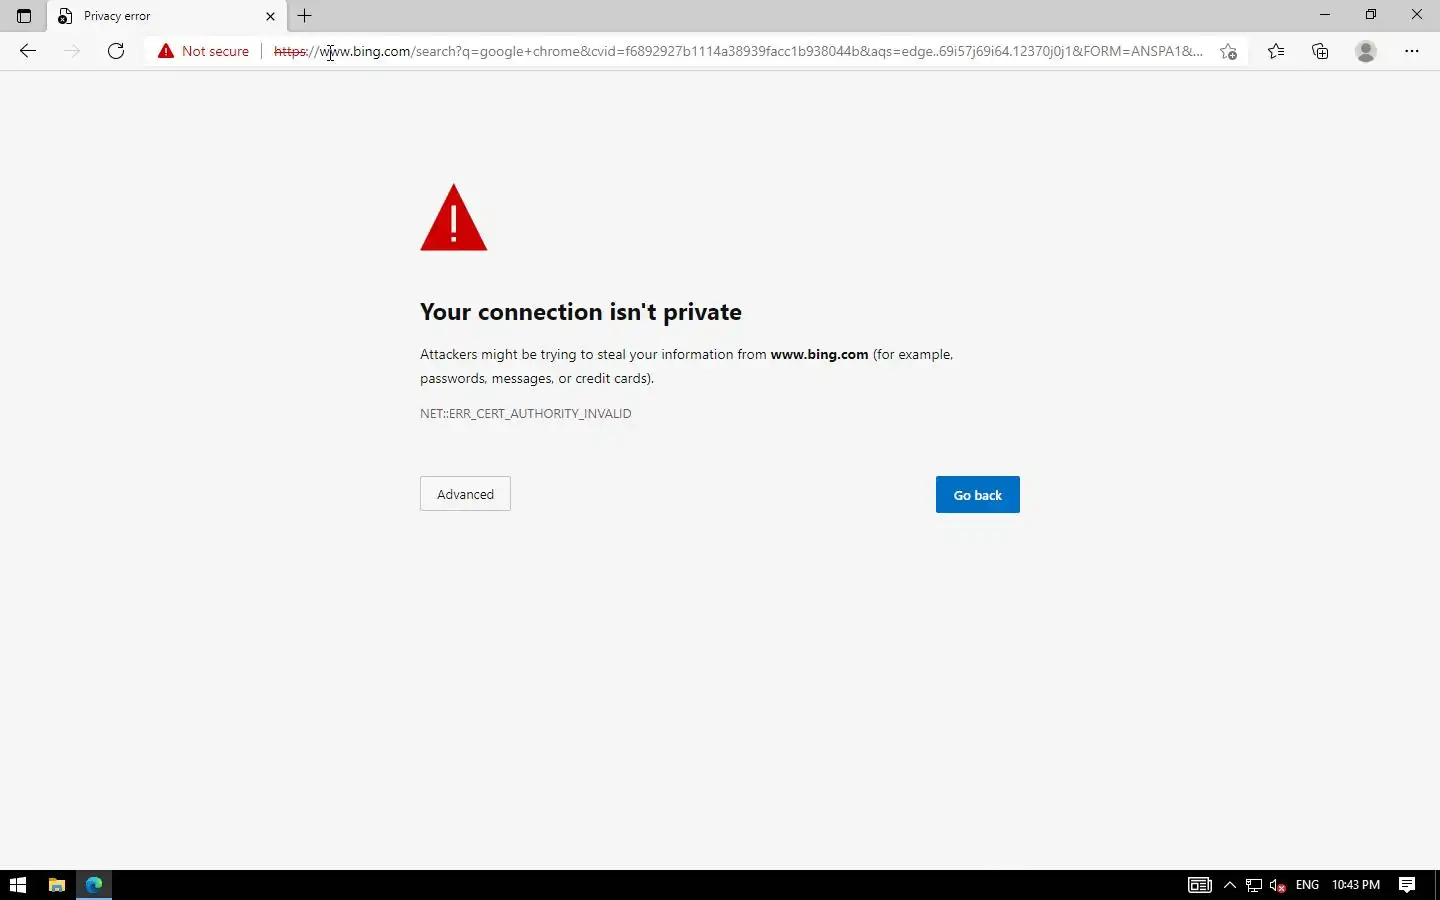Click the Edge icon in taskbar
The image size is (1440, 900).
coord(94,885)
